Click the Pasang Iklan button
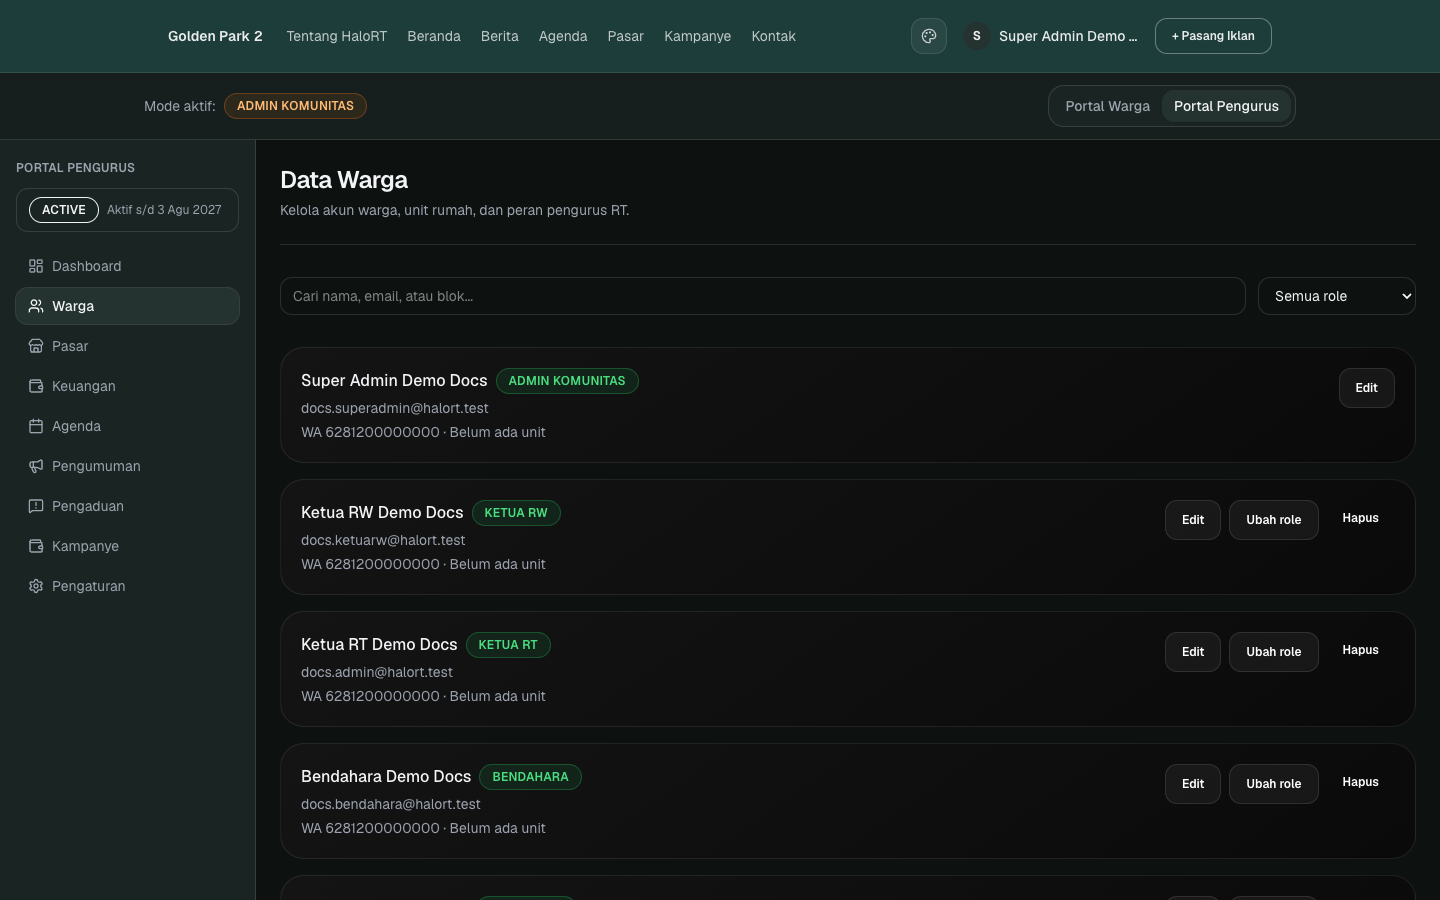This screenshot has width=1440, height=900. pyautogui.click(x=1213, y=36)
